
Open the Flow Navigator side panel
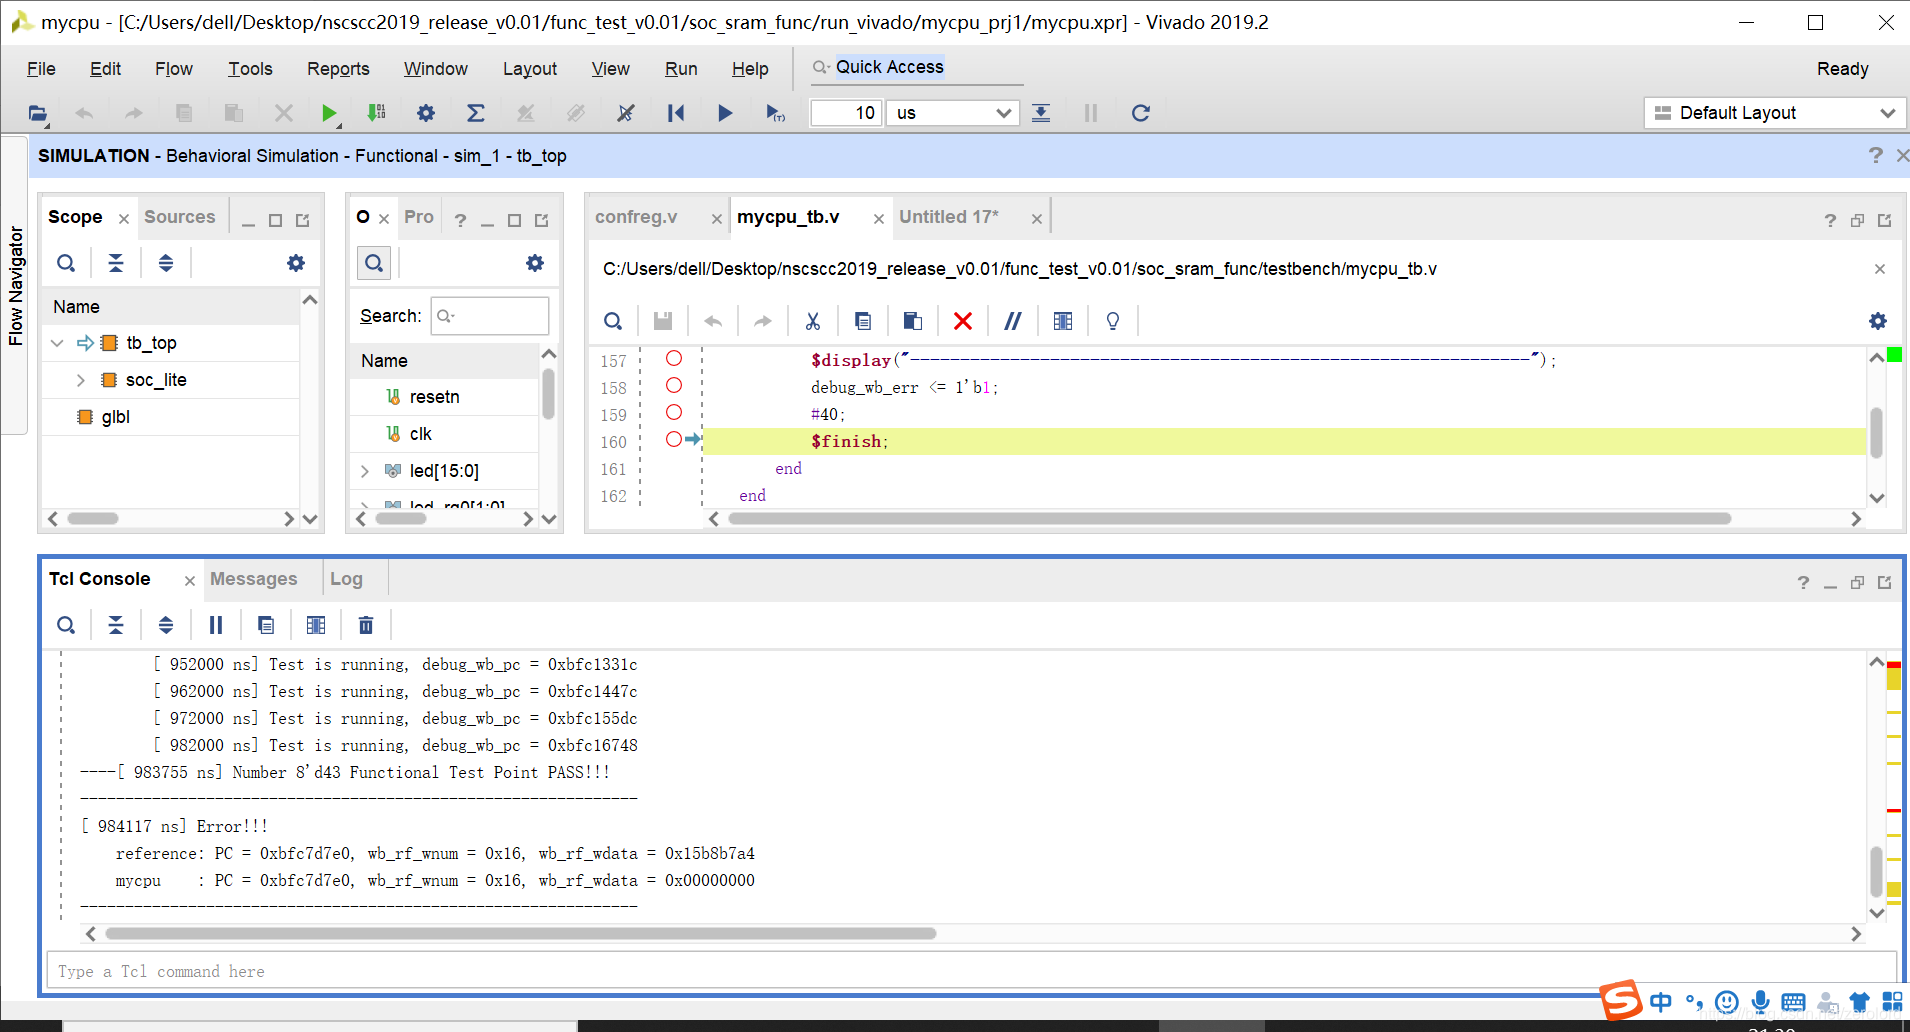pos(15,286)
